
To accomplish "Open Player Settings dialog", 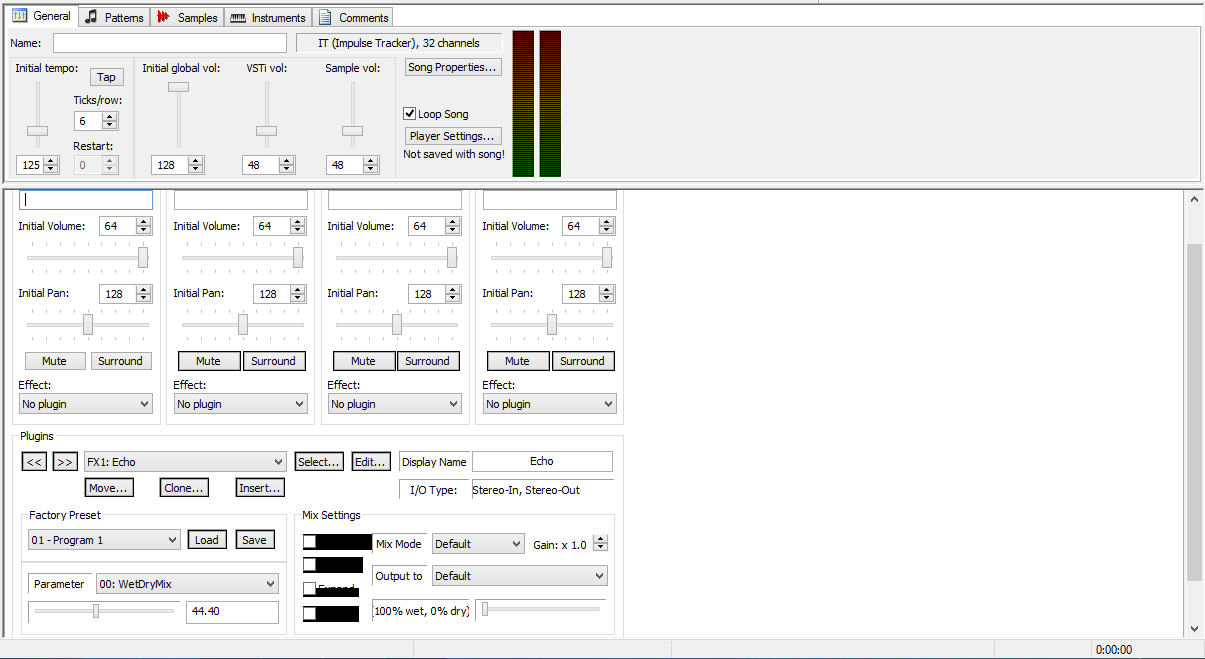I will [453, 136].
